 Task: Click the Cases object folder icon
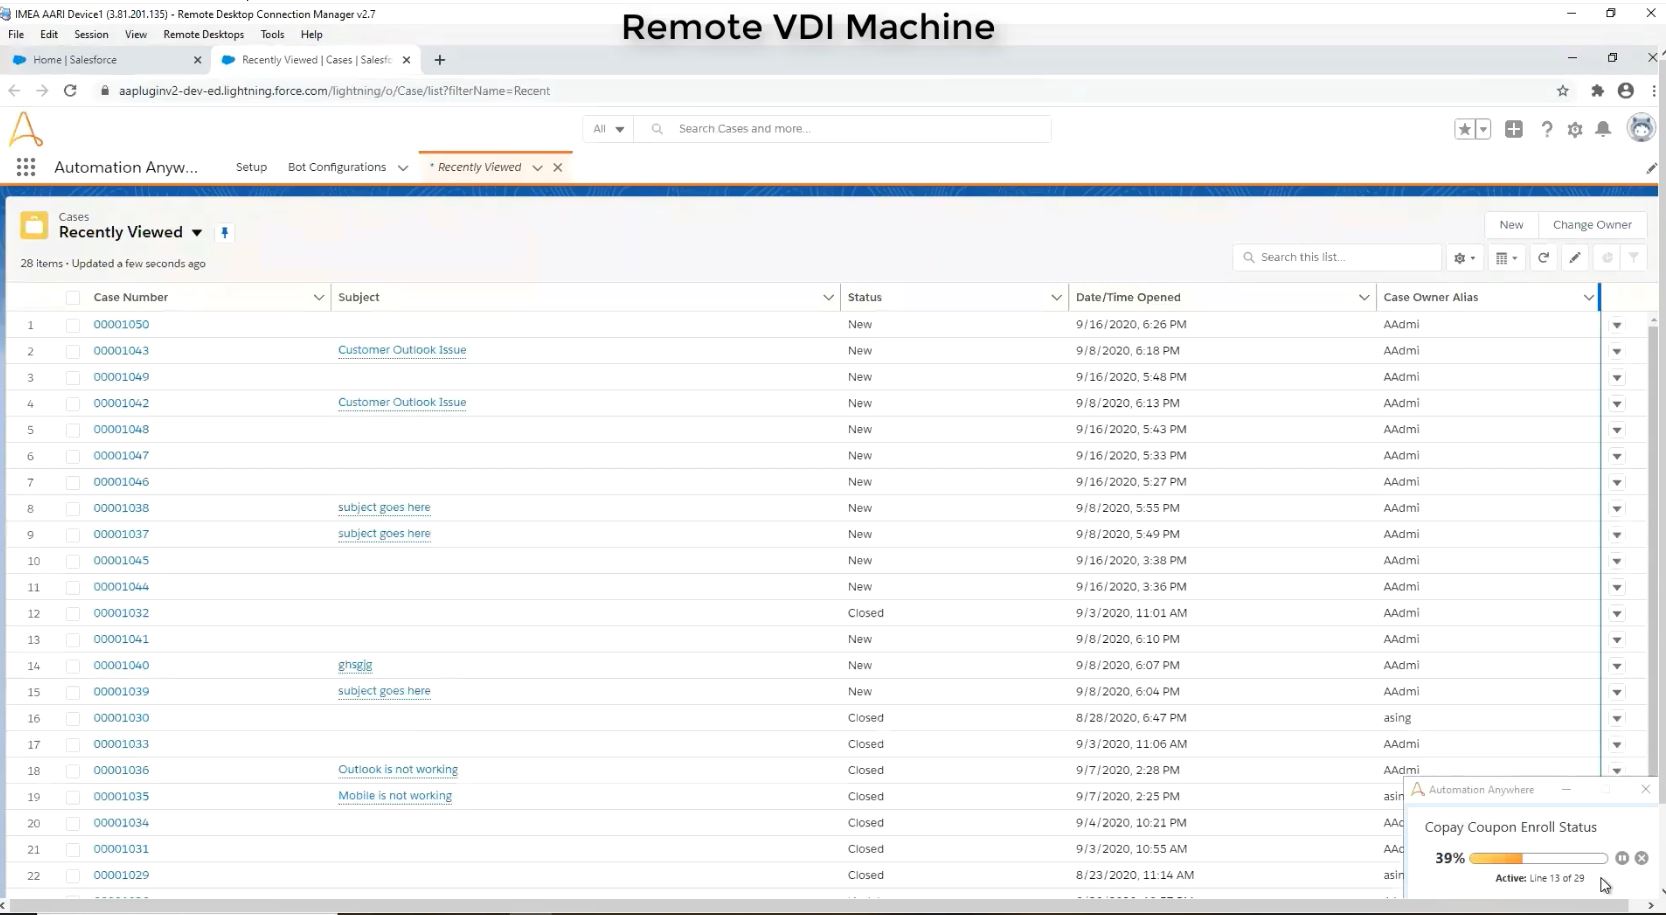point(34,225)
